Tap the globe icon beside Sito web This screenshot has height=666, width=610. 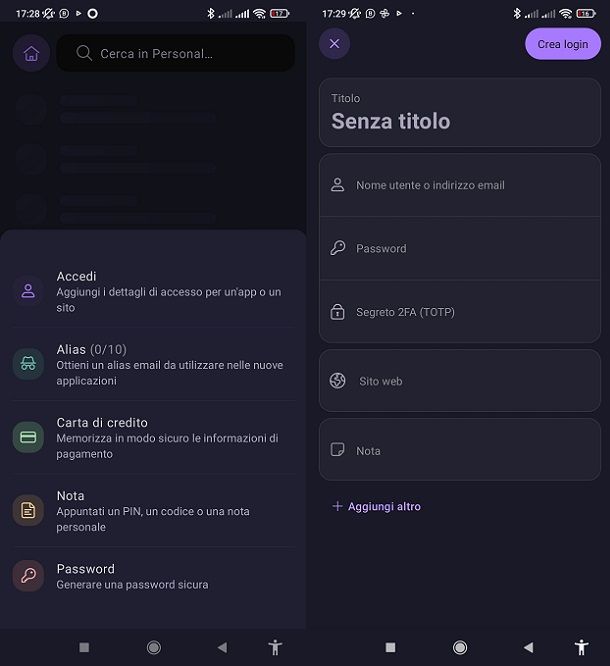[x=337, y=381]
